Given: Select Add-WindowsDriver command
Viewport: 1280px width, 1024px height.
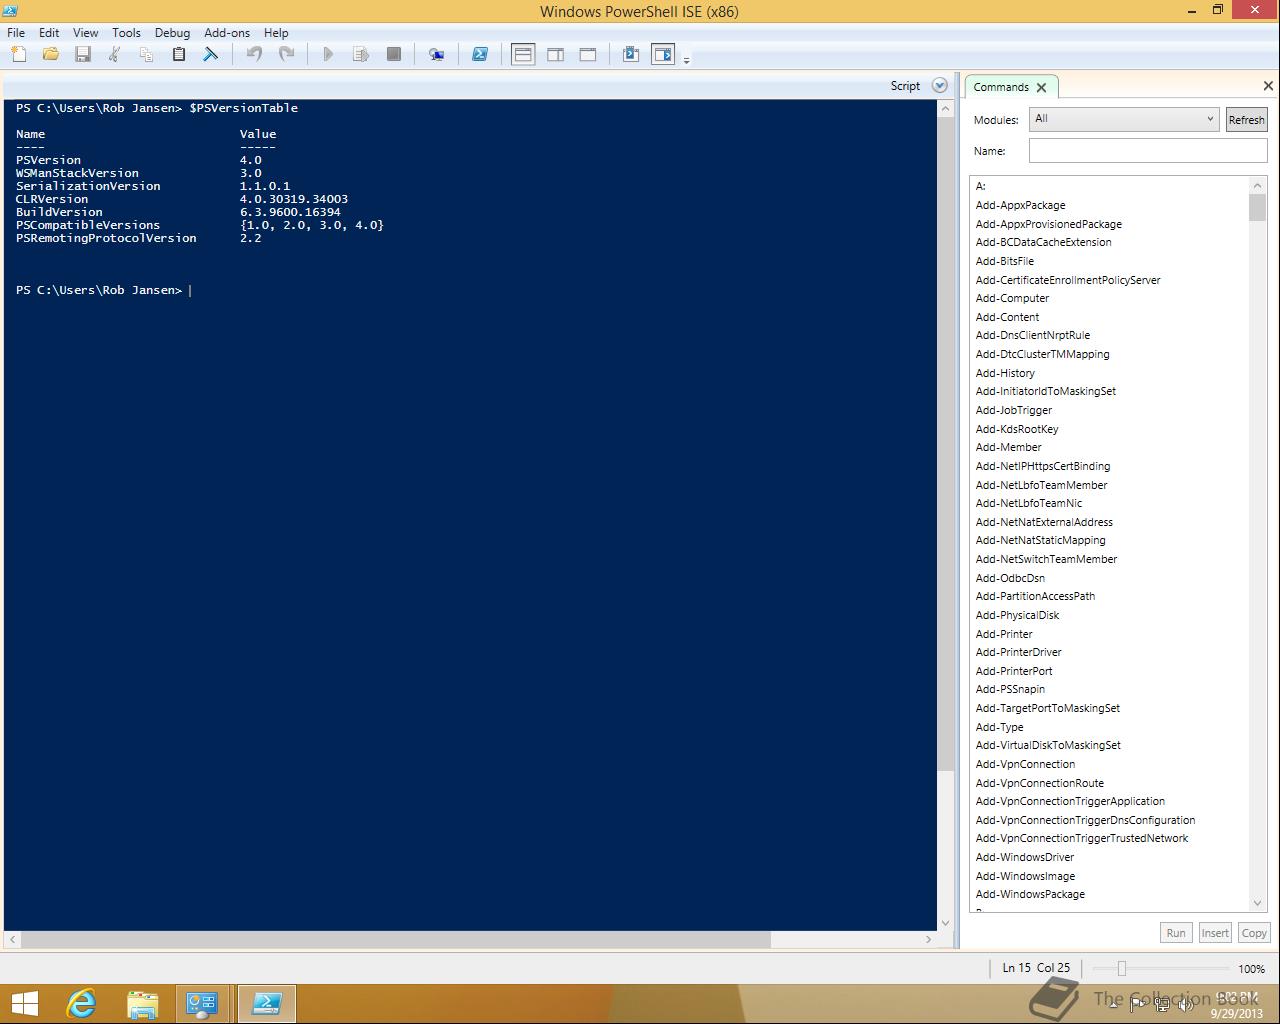Looking at the screenshot, I should click(x=1025, y=857).
